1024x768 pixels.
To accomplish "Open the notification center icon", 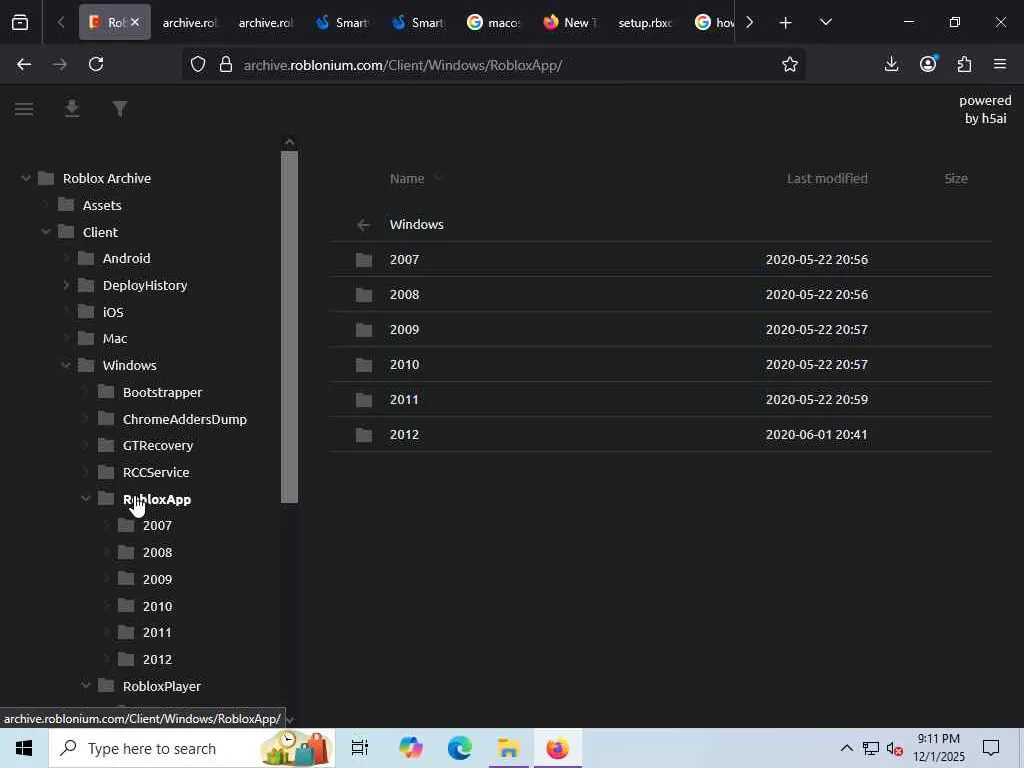I will (991, 748).
